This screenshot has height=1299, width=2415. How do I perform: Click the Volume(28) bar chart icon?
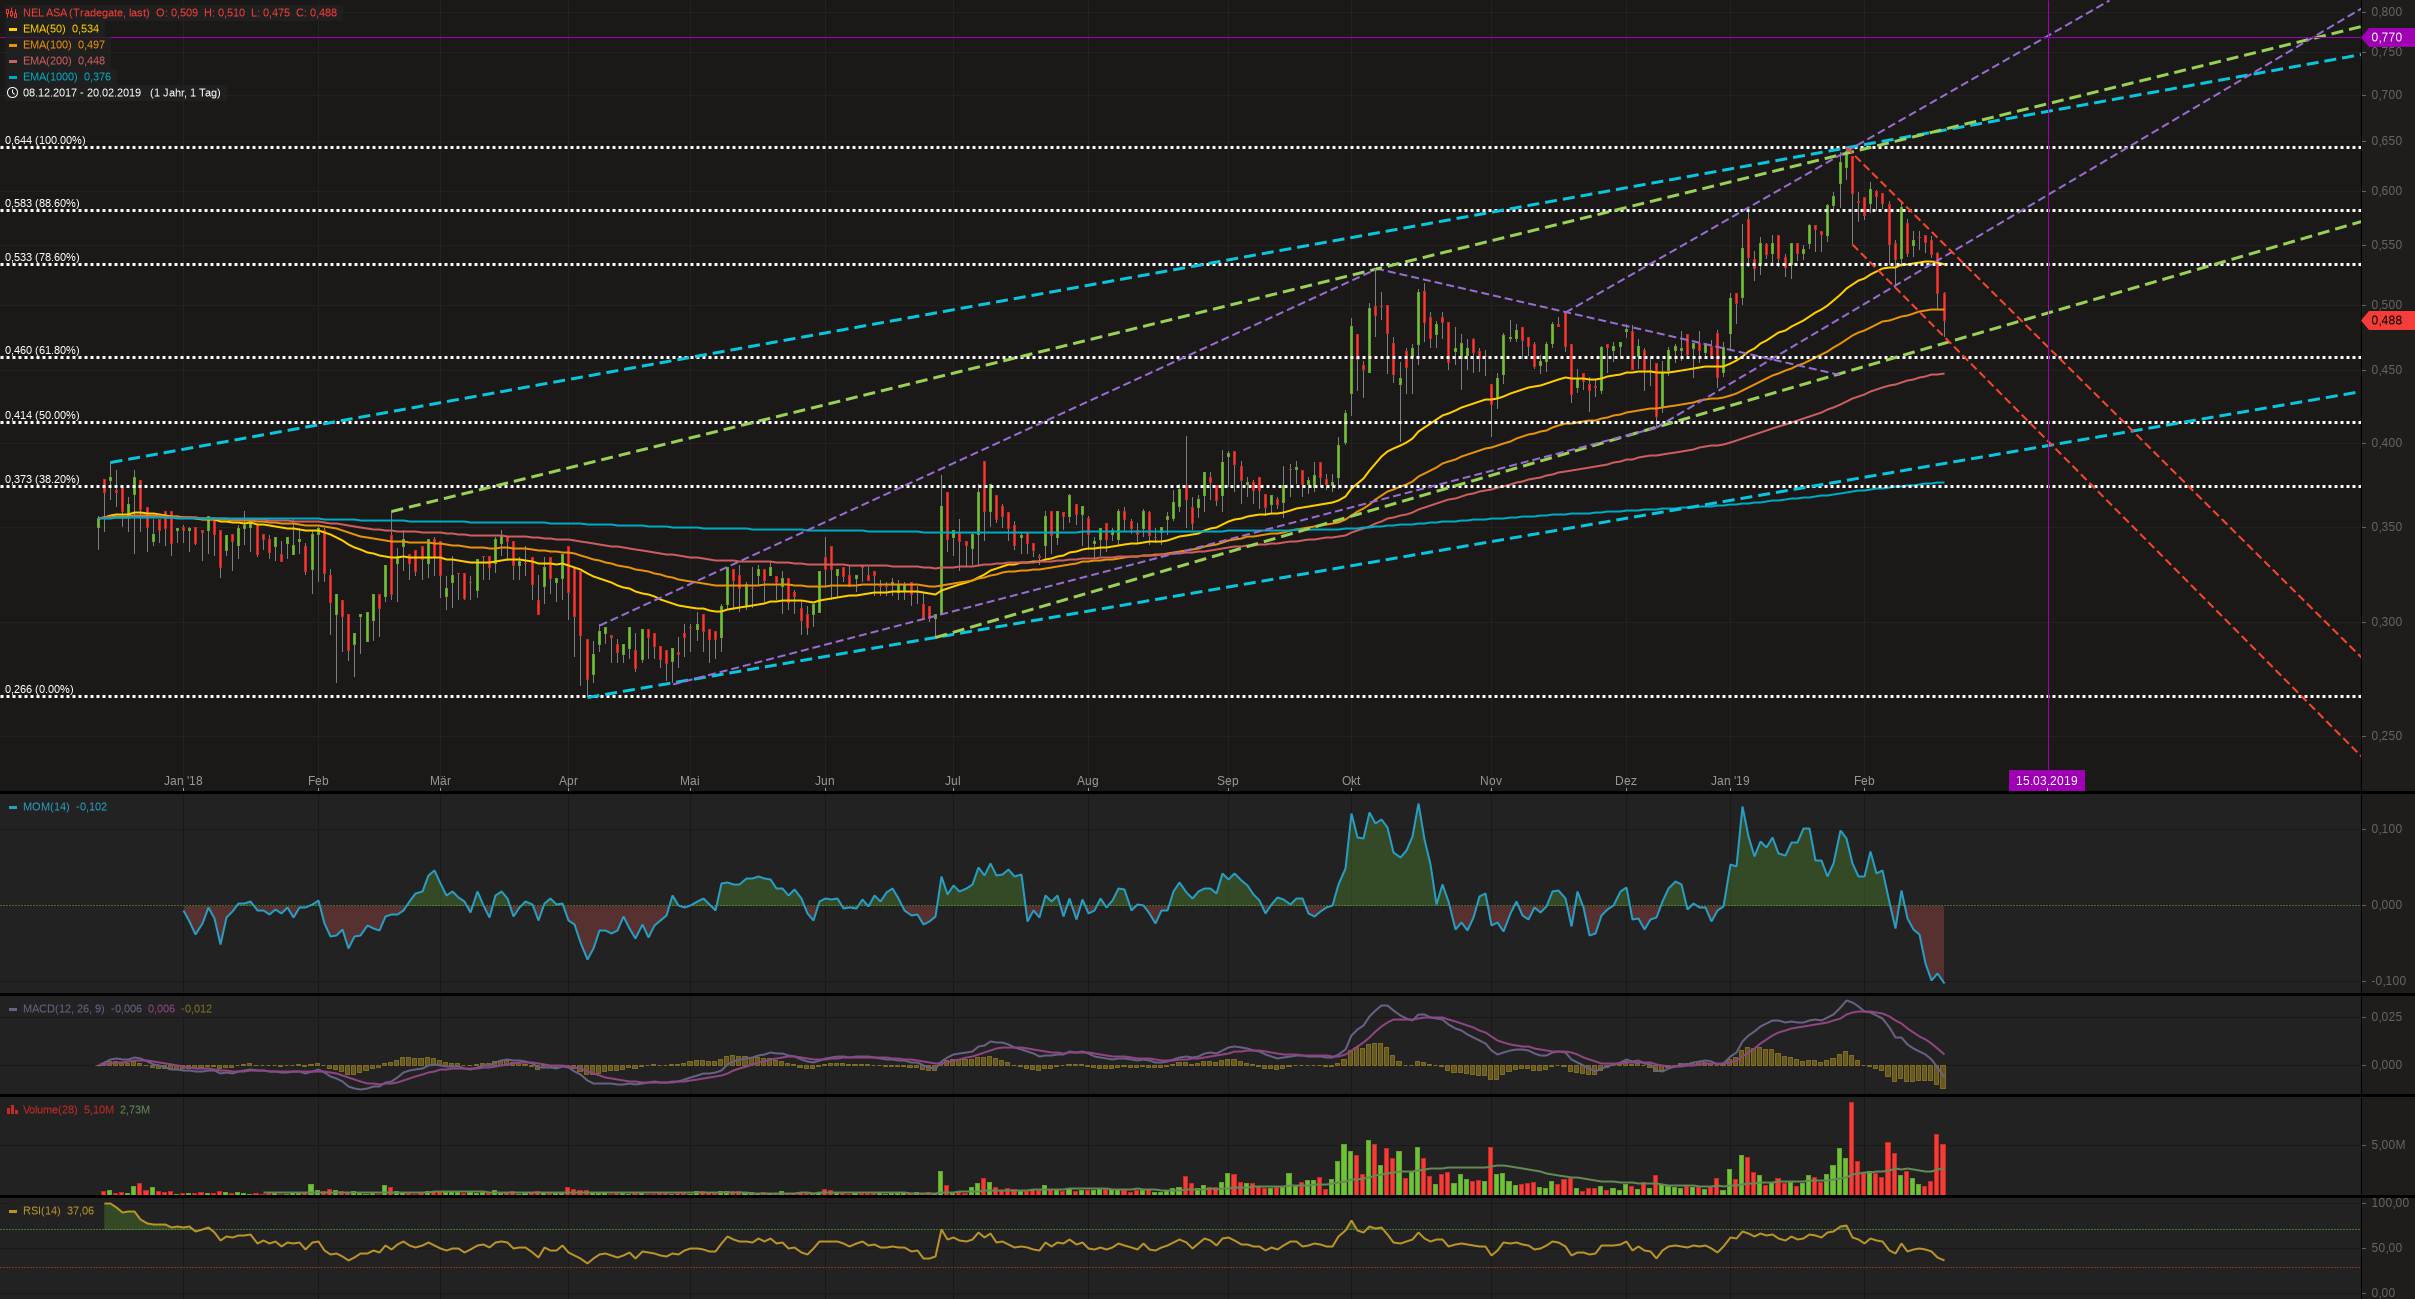(x=12, y=1110)
